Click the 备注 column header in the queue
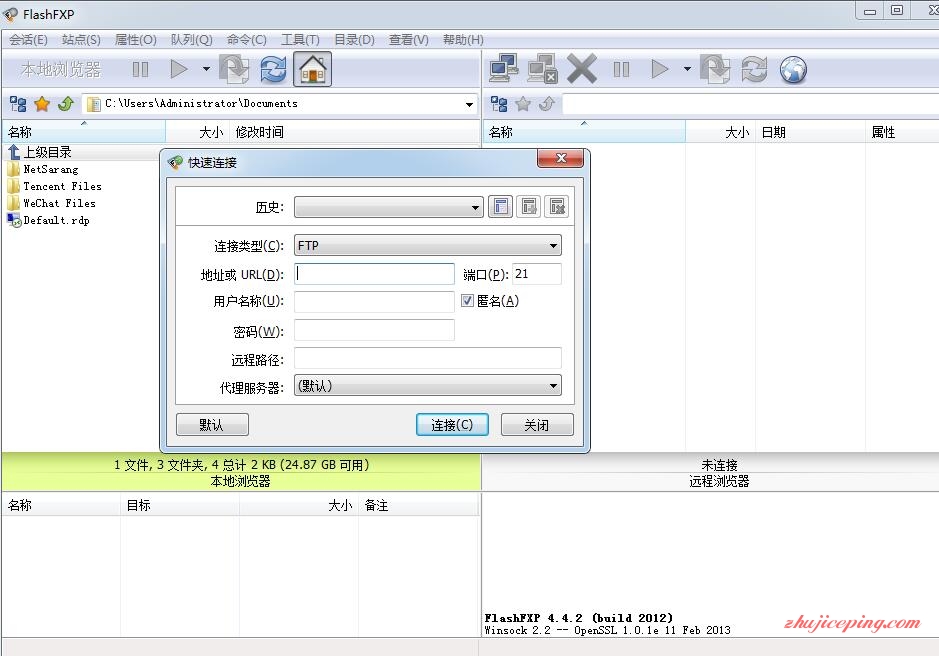The image size is (939, 656). click(419, 505)
